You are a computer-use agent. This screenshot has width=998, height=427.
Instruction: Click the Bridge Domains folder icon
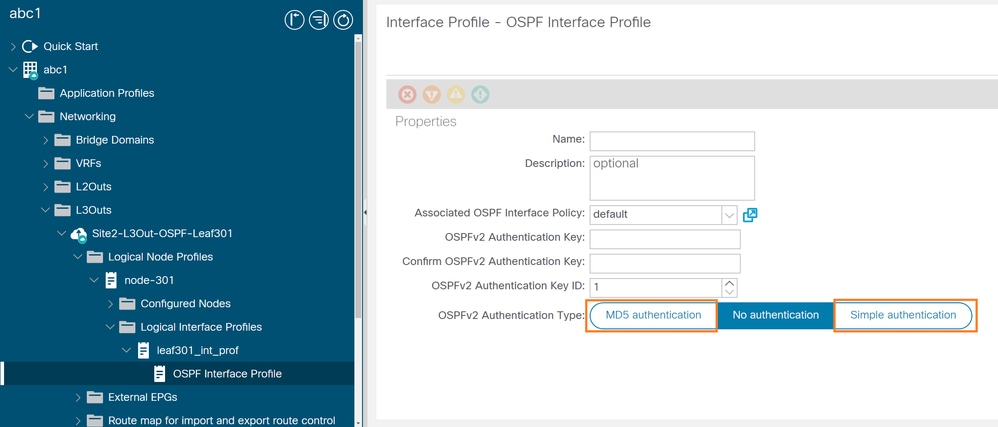click(62, 140)
